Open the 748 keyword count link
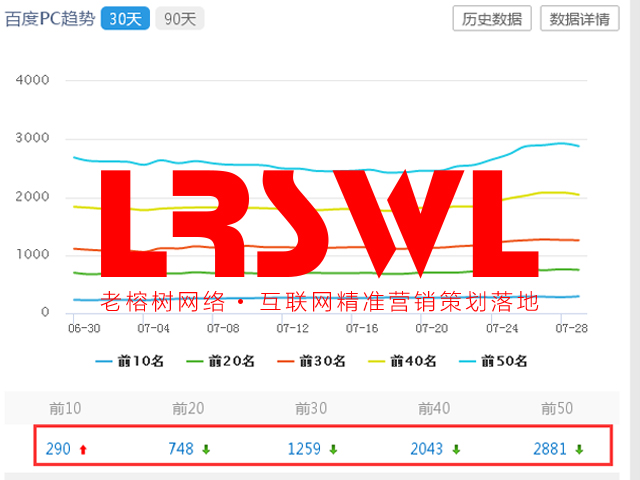This screenshot has height=480, width=640. 181,449
